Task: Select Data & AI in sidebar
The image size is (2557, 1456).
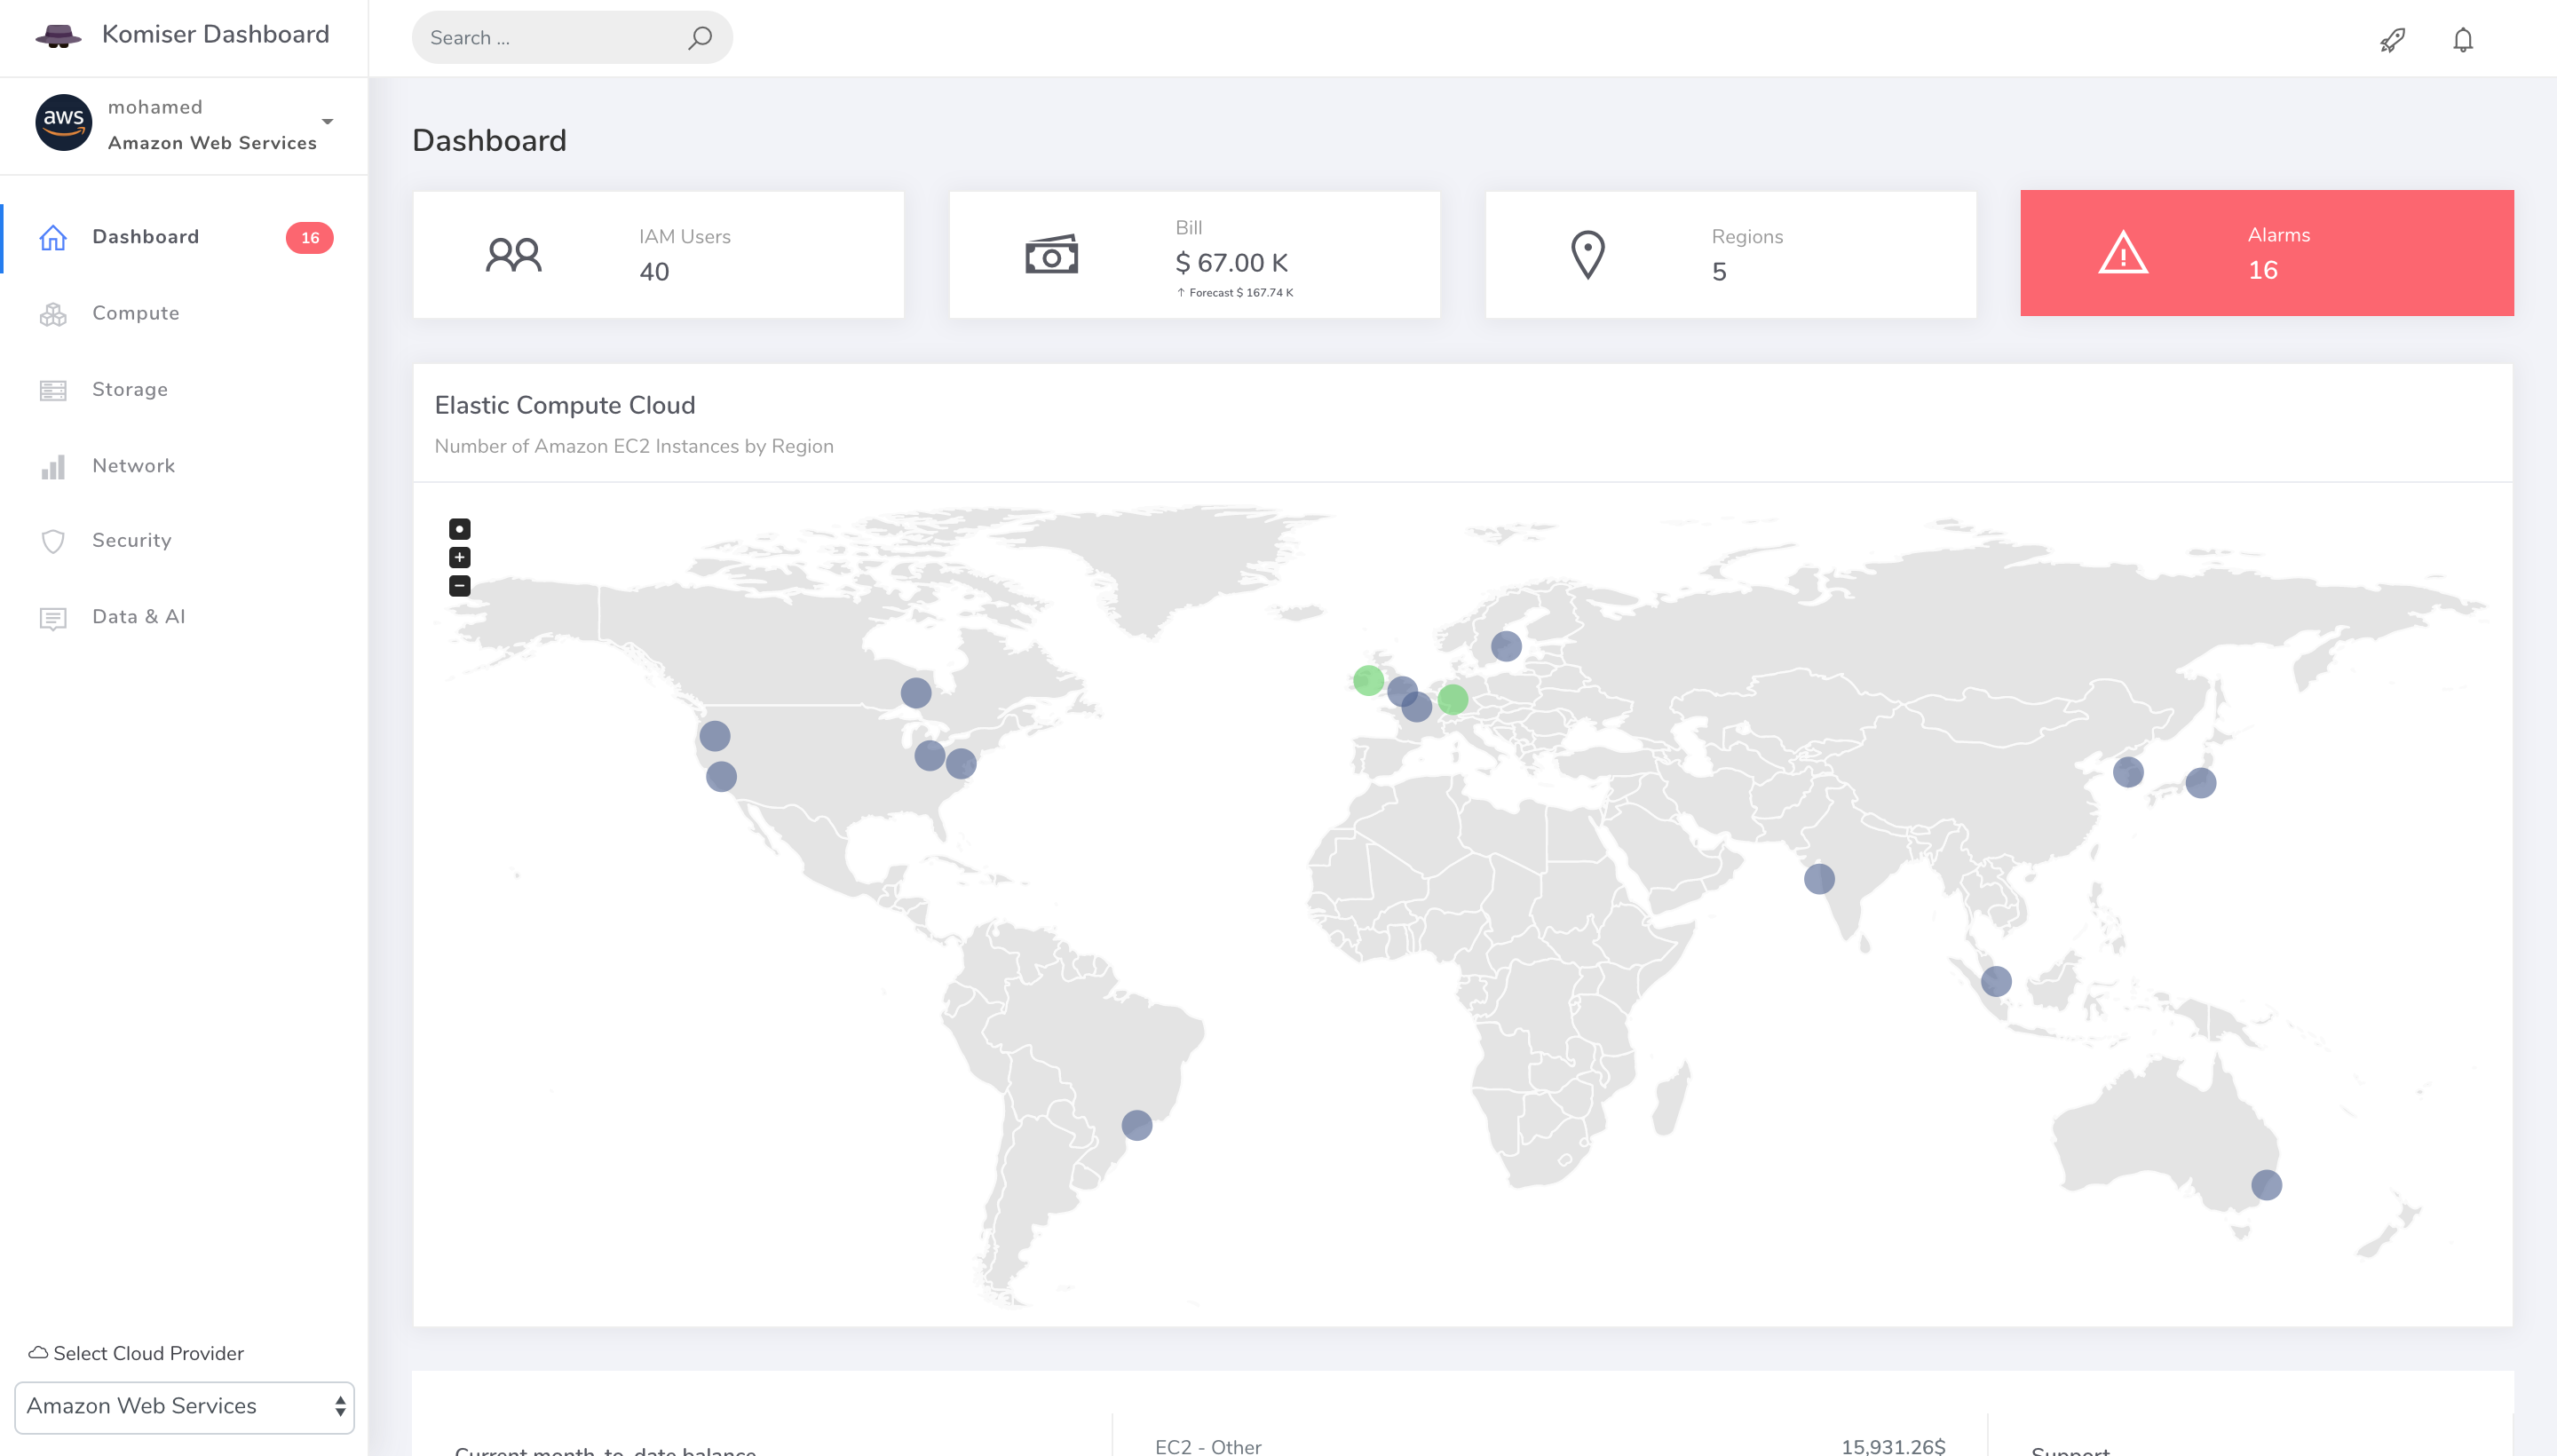Action: pyautogui.click(x=139, y=616)
